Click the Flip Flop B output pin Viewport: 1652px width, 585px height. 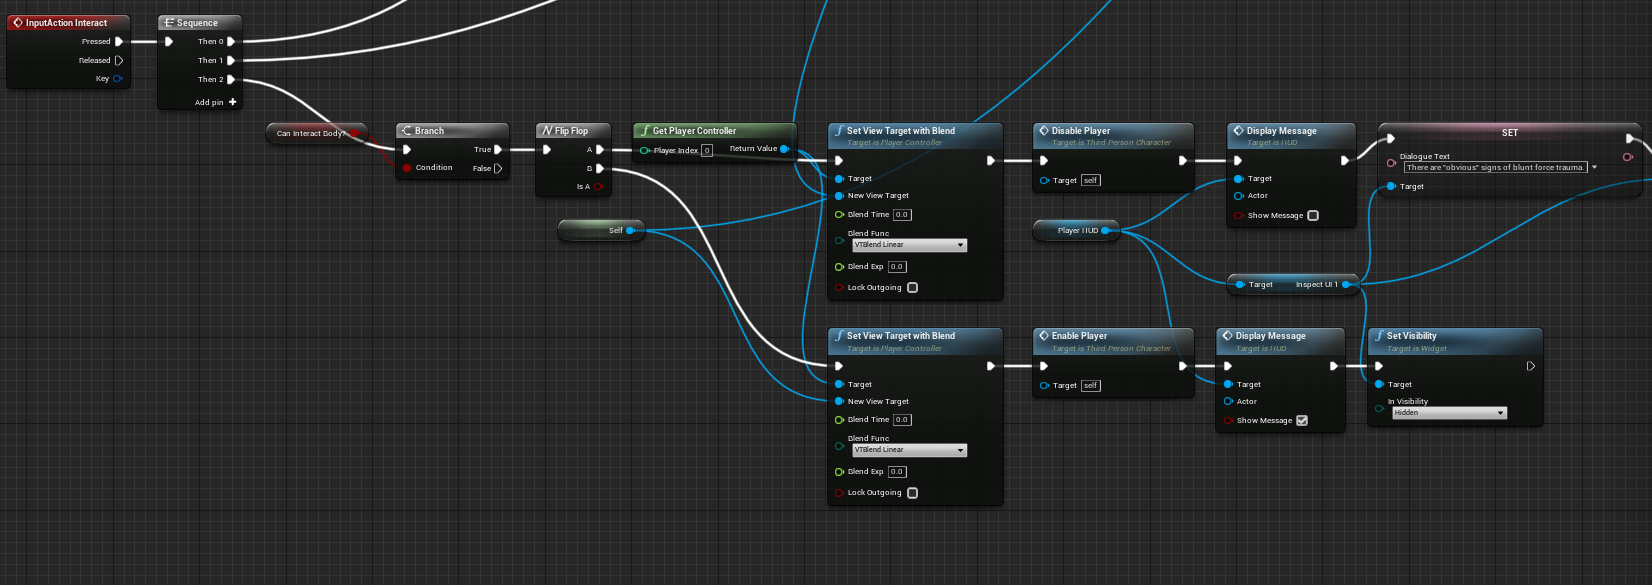pos(600,169)
